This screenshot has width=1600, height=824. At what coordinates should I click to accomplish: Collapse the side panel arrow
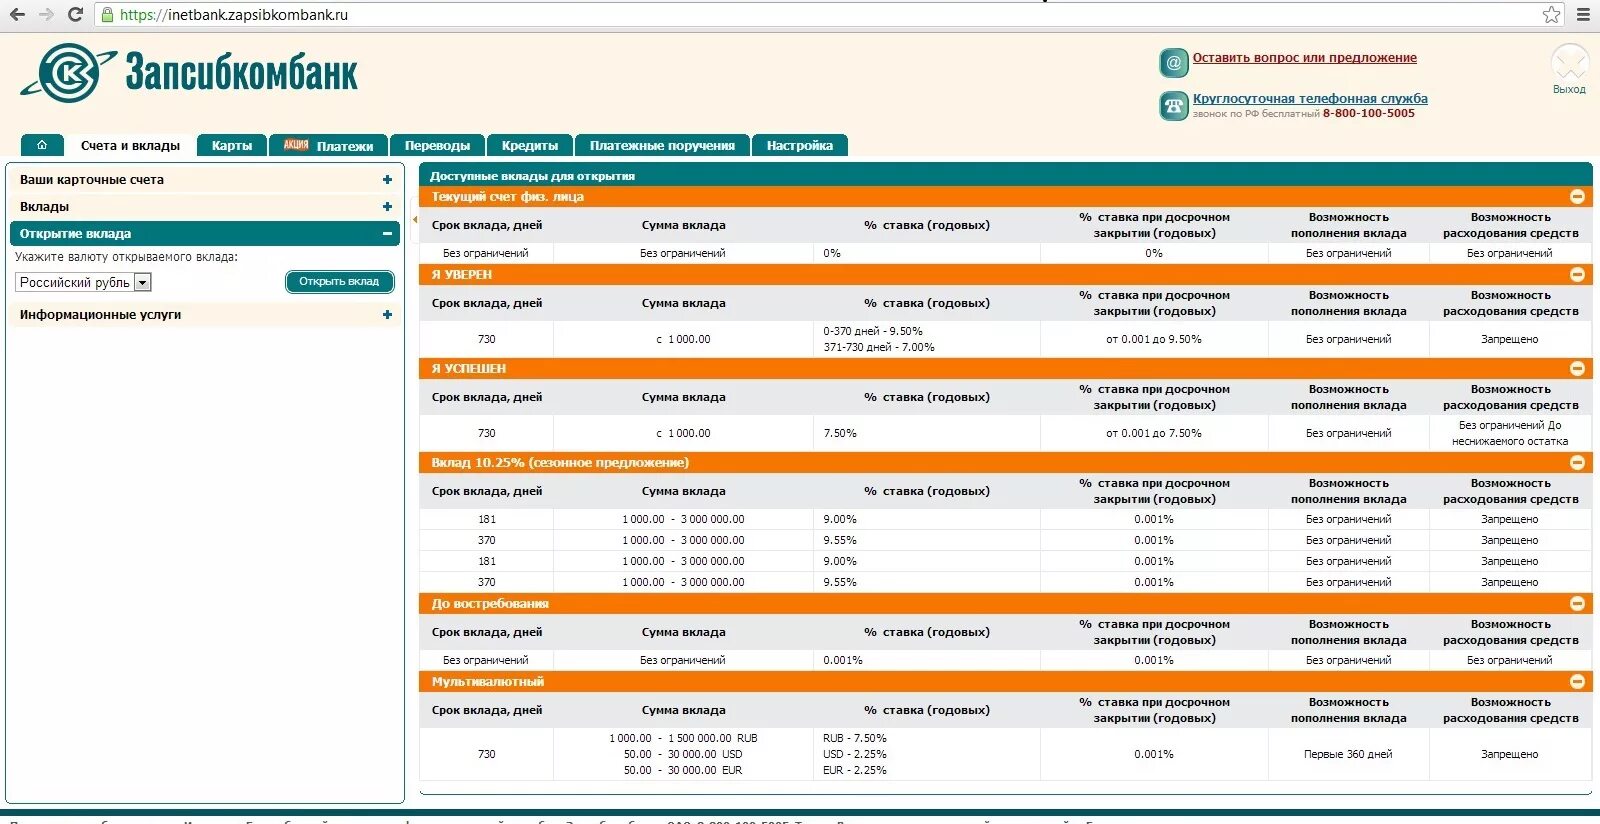point(414,219)
